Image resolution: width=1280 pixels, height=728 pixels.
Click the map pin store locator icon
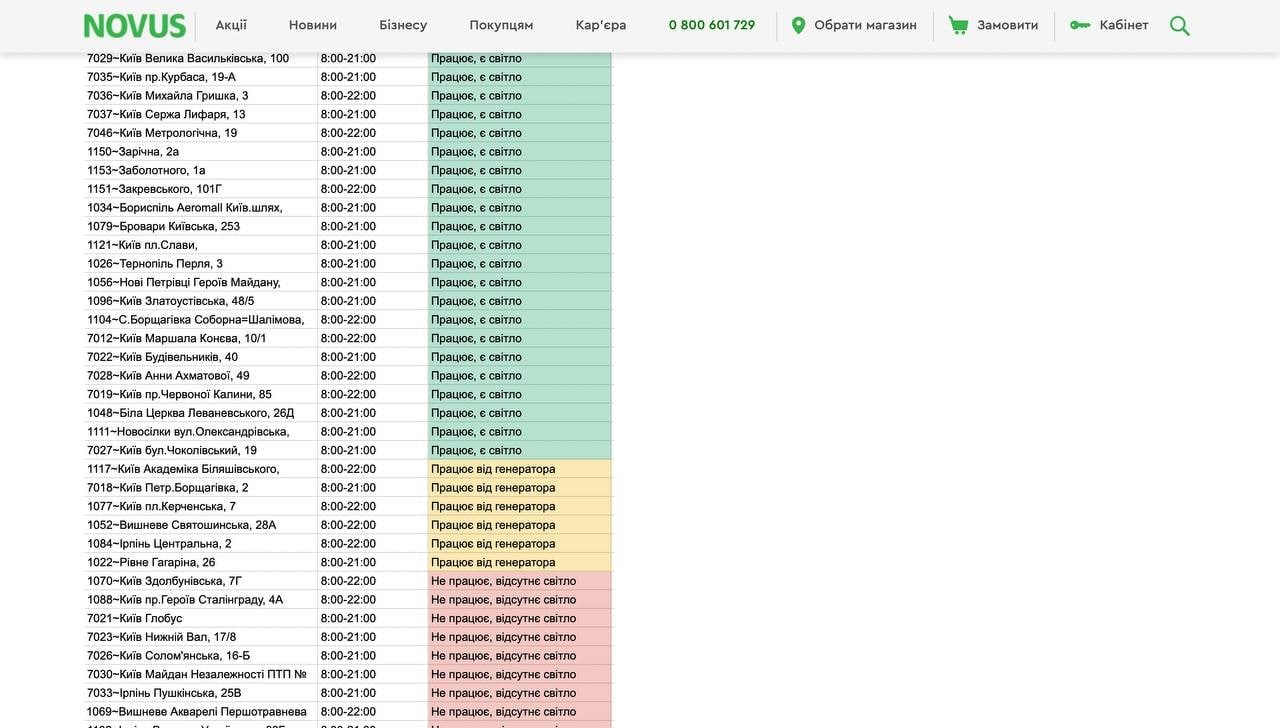point(798,25)
